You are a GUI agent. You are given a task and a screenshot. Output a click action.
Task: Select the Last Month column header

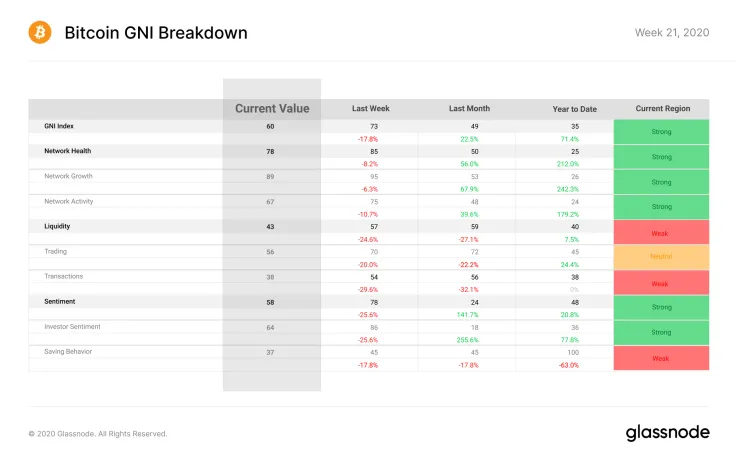(469, 108)
